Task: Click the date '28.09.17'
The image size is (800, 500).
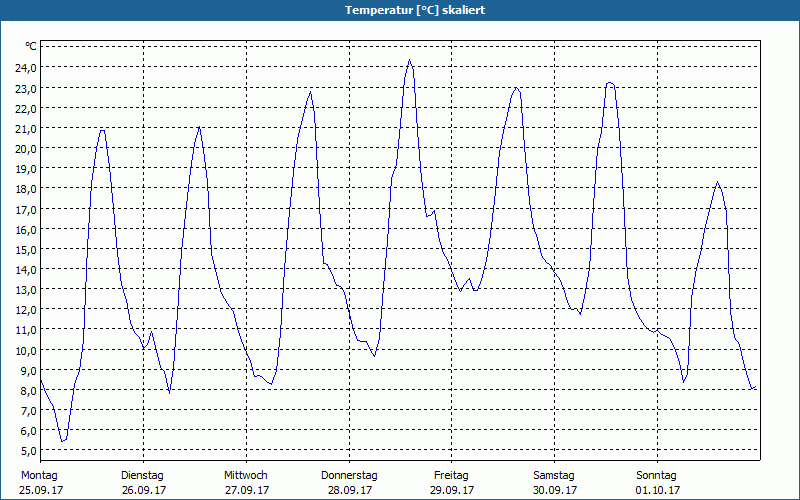Action: click(349, 490)
